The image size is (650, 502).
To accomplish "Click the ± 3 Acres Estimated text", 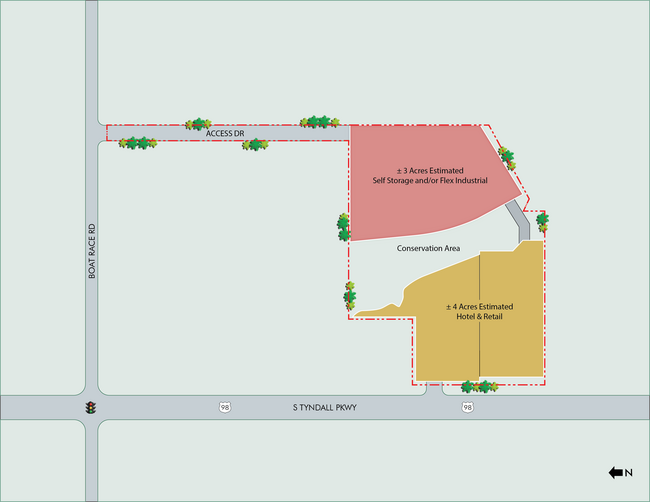I will tap(429, 170).
